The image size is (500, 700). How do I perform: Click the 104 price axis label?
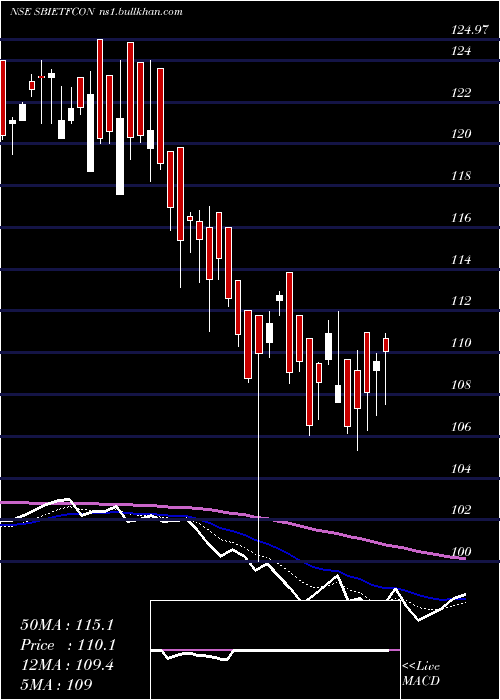click(x=461, y=469)
